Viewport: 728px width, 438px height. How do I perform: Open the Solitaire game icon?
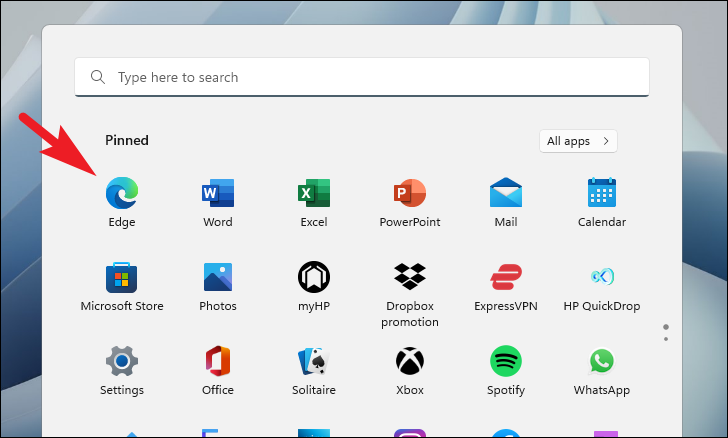314,361
